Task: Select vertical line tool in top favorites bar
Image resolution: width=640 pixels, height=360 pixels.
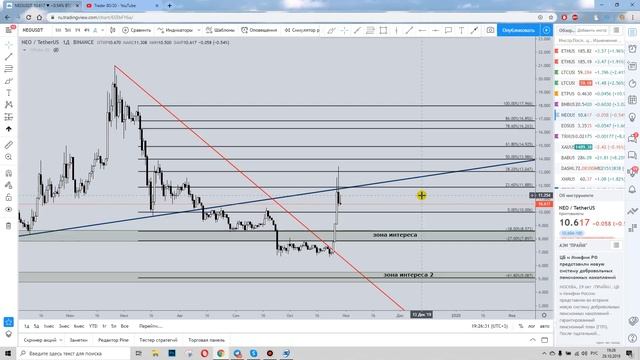Action: point(396,30)
